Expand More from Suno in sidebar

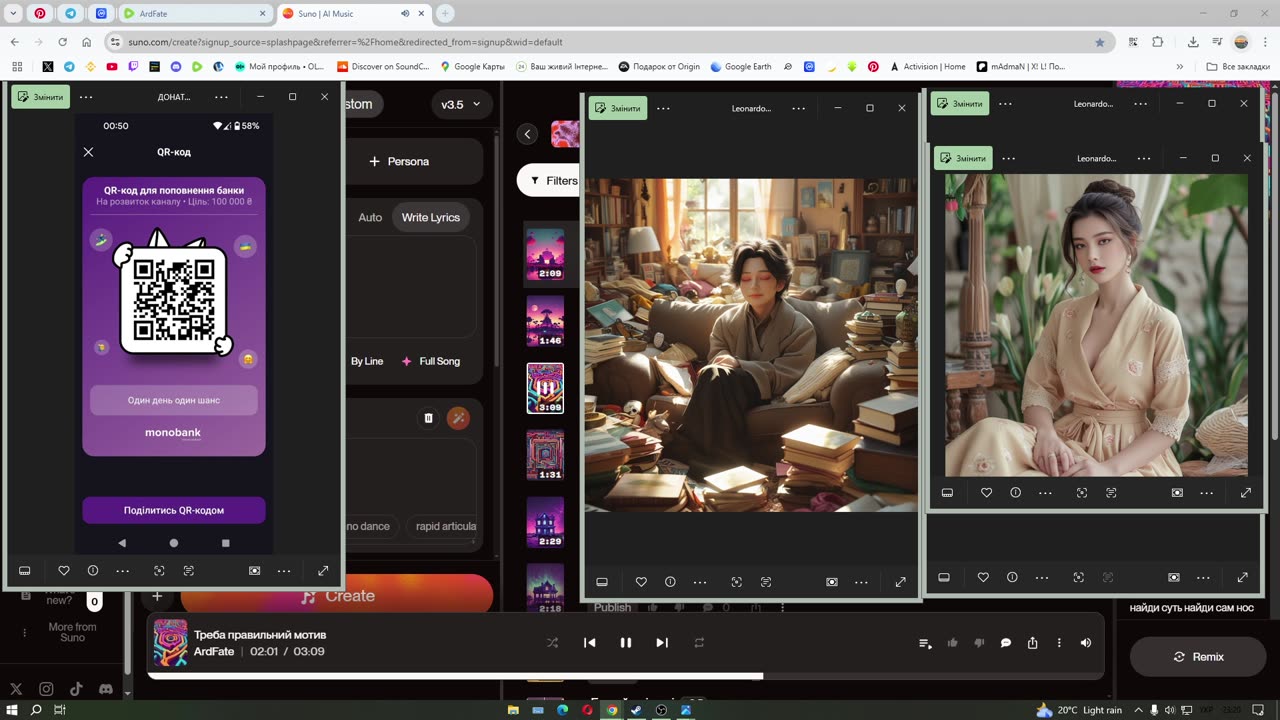click(72, 633)
